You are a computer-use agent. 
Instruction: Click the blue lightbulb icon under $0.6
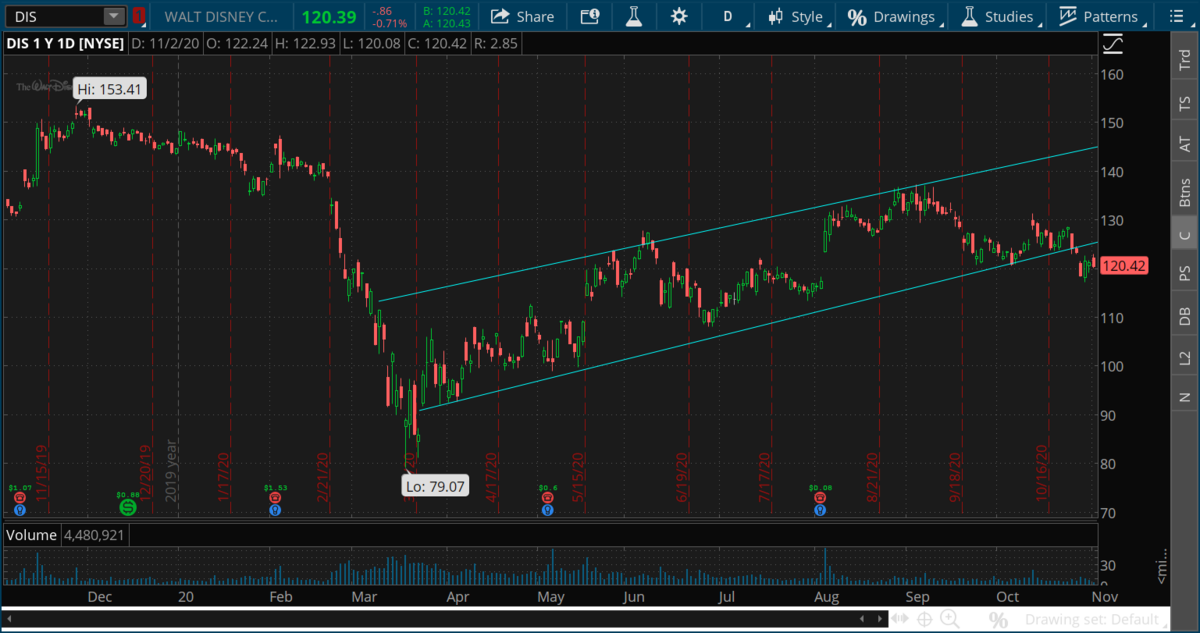[547, 510]
